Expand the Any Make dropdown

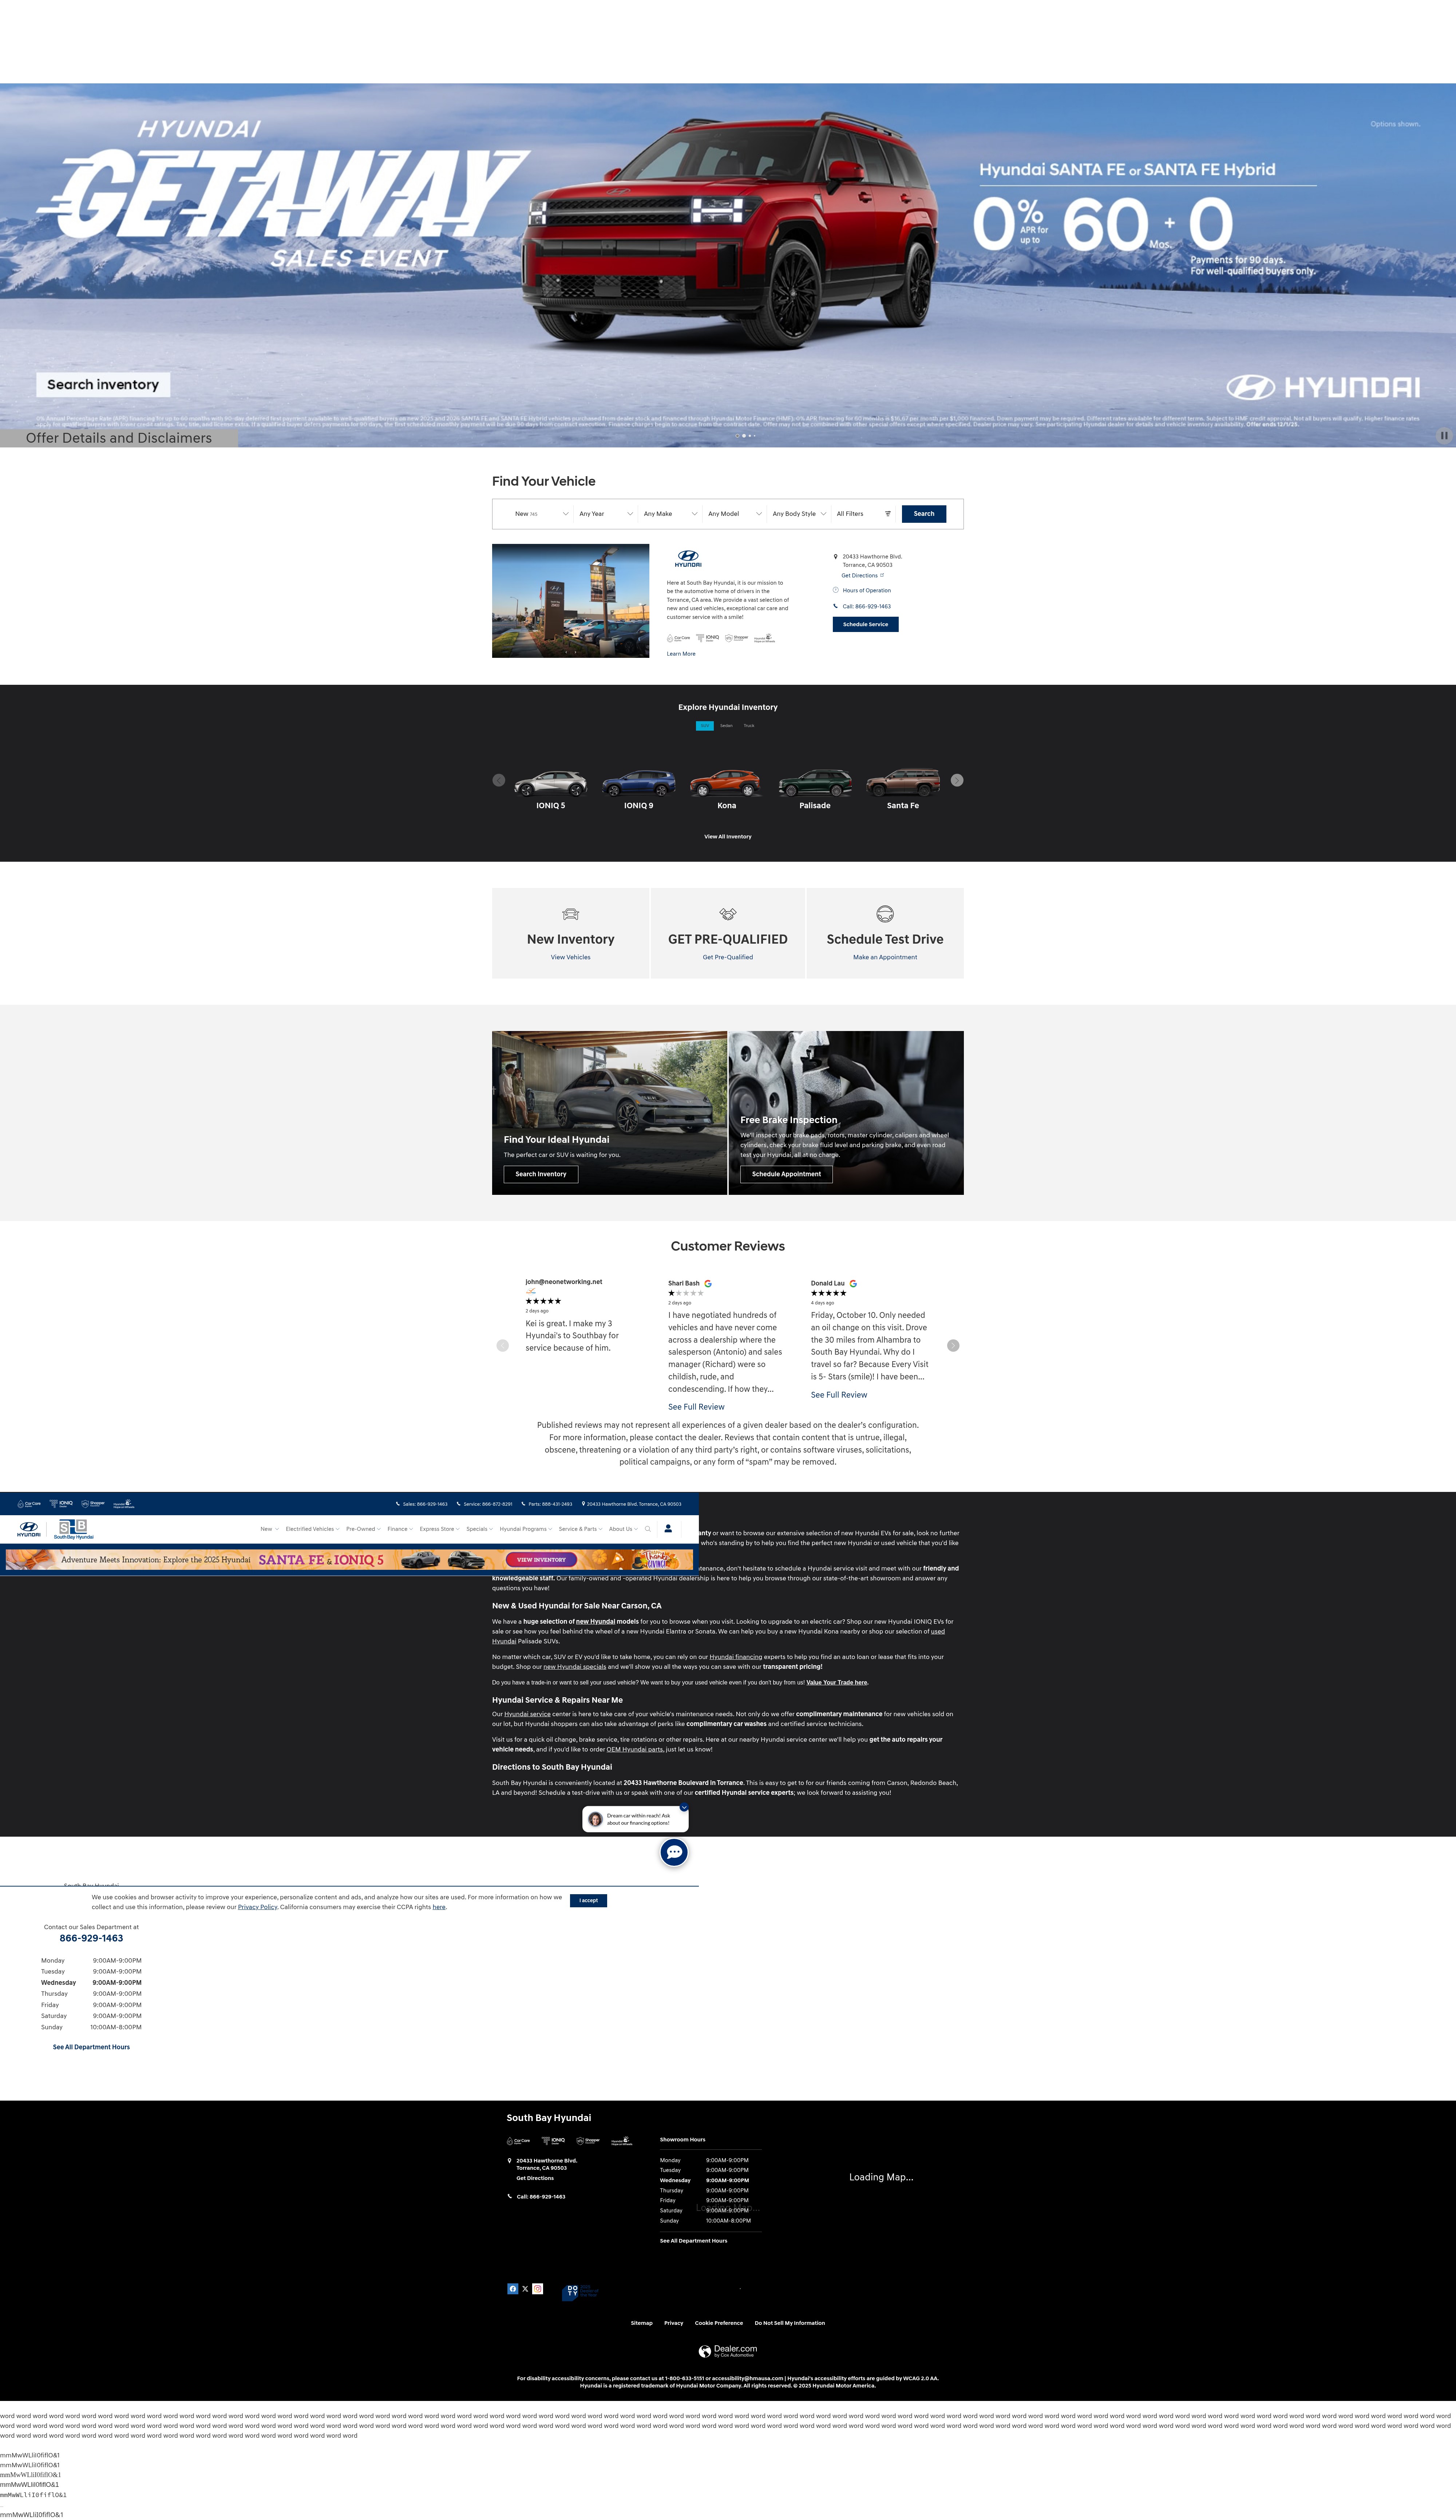click(x=670, y=514)
